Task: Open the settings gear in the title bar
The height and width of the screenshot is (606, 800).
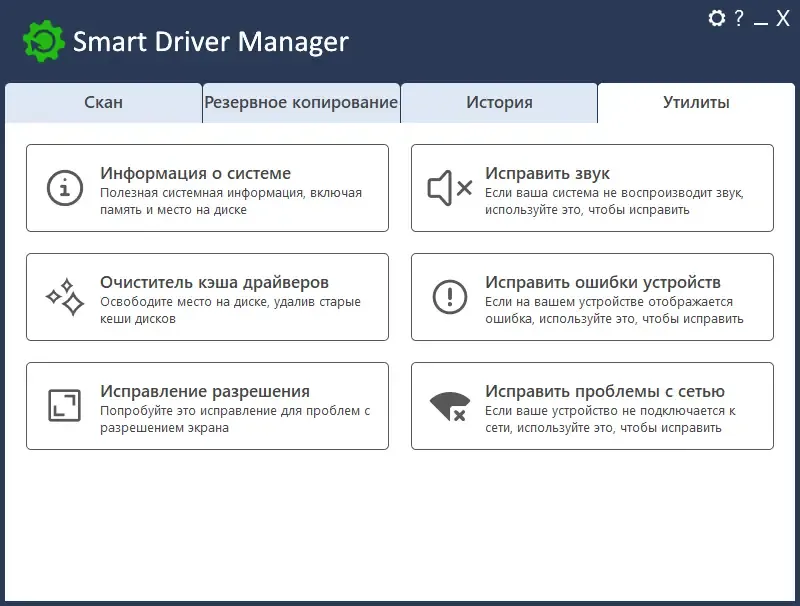Action: [x=715, y=18]
